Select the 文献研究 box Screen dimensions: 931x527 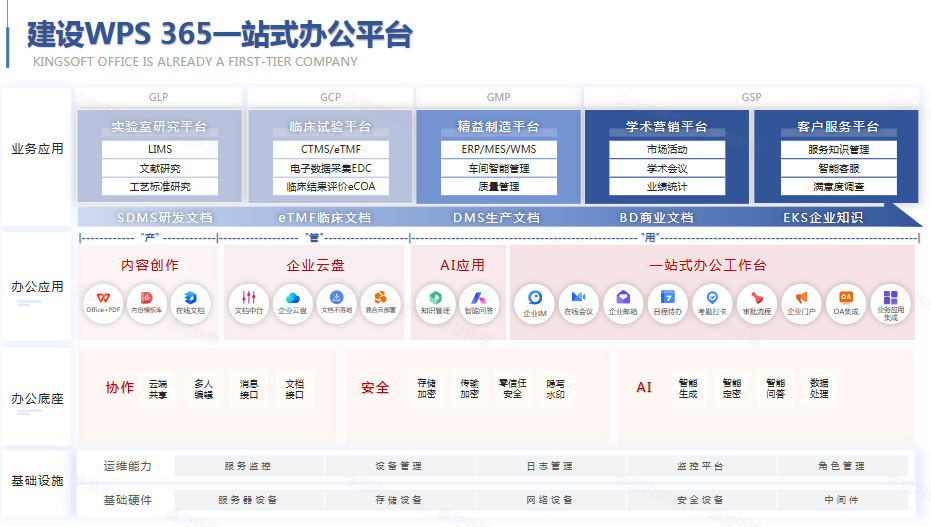(x=160, y=168)
